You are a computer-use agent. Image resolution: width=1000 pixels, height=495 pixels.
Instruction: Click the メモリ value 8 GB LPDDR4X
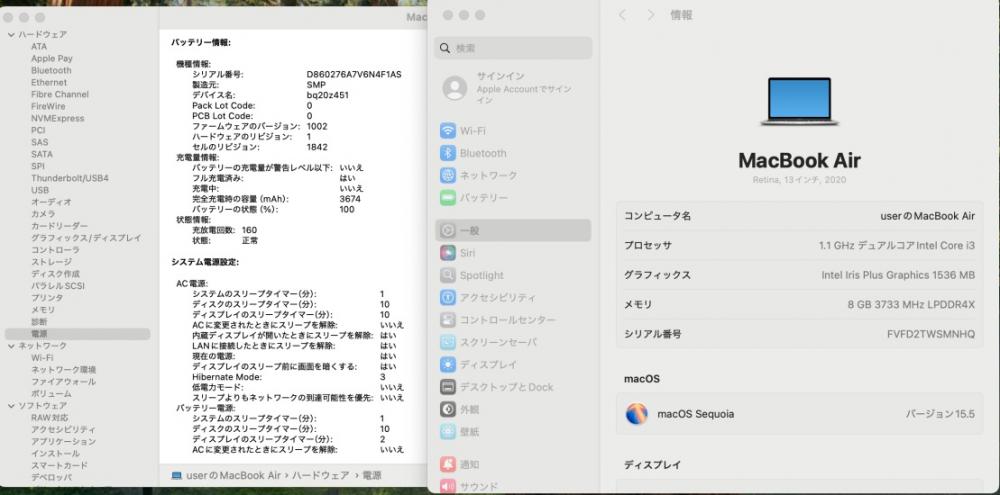tap(911, 305)
